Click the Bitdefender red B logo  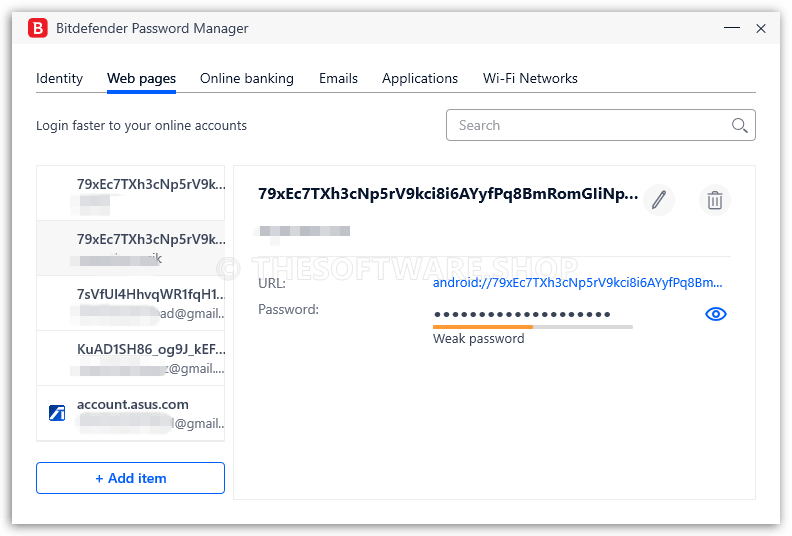pyautogui.click(x=38, y=28)
